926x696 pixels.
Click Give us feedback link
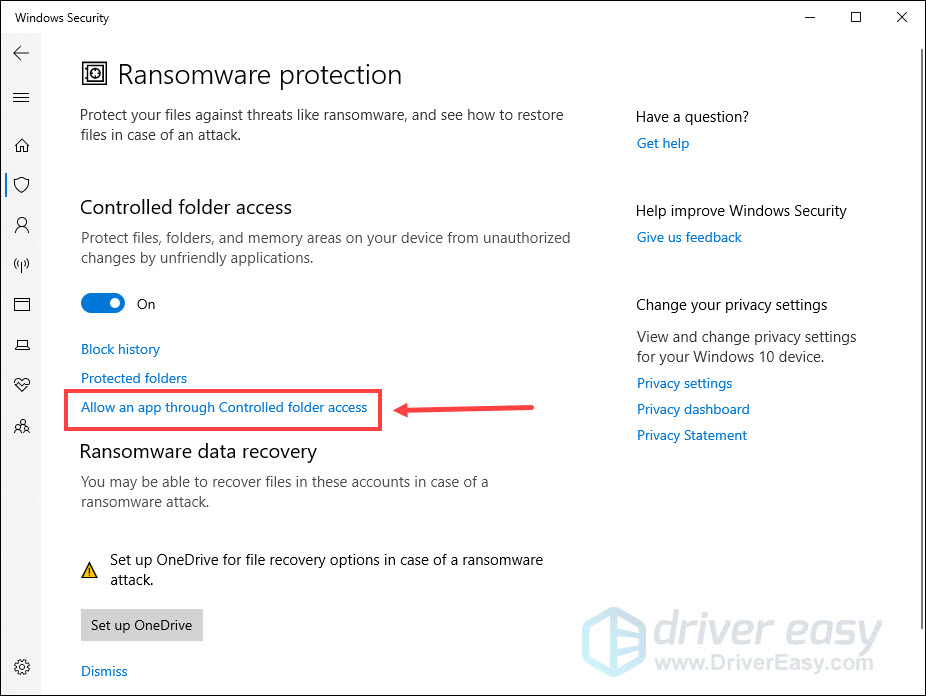click(689, 237)
